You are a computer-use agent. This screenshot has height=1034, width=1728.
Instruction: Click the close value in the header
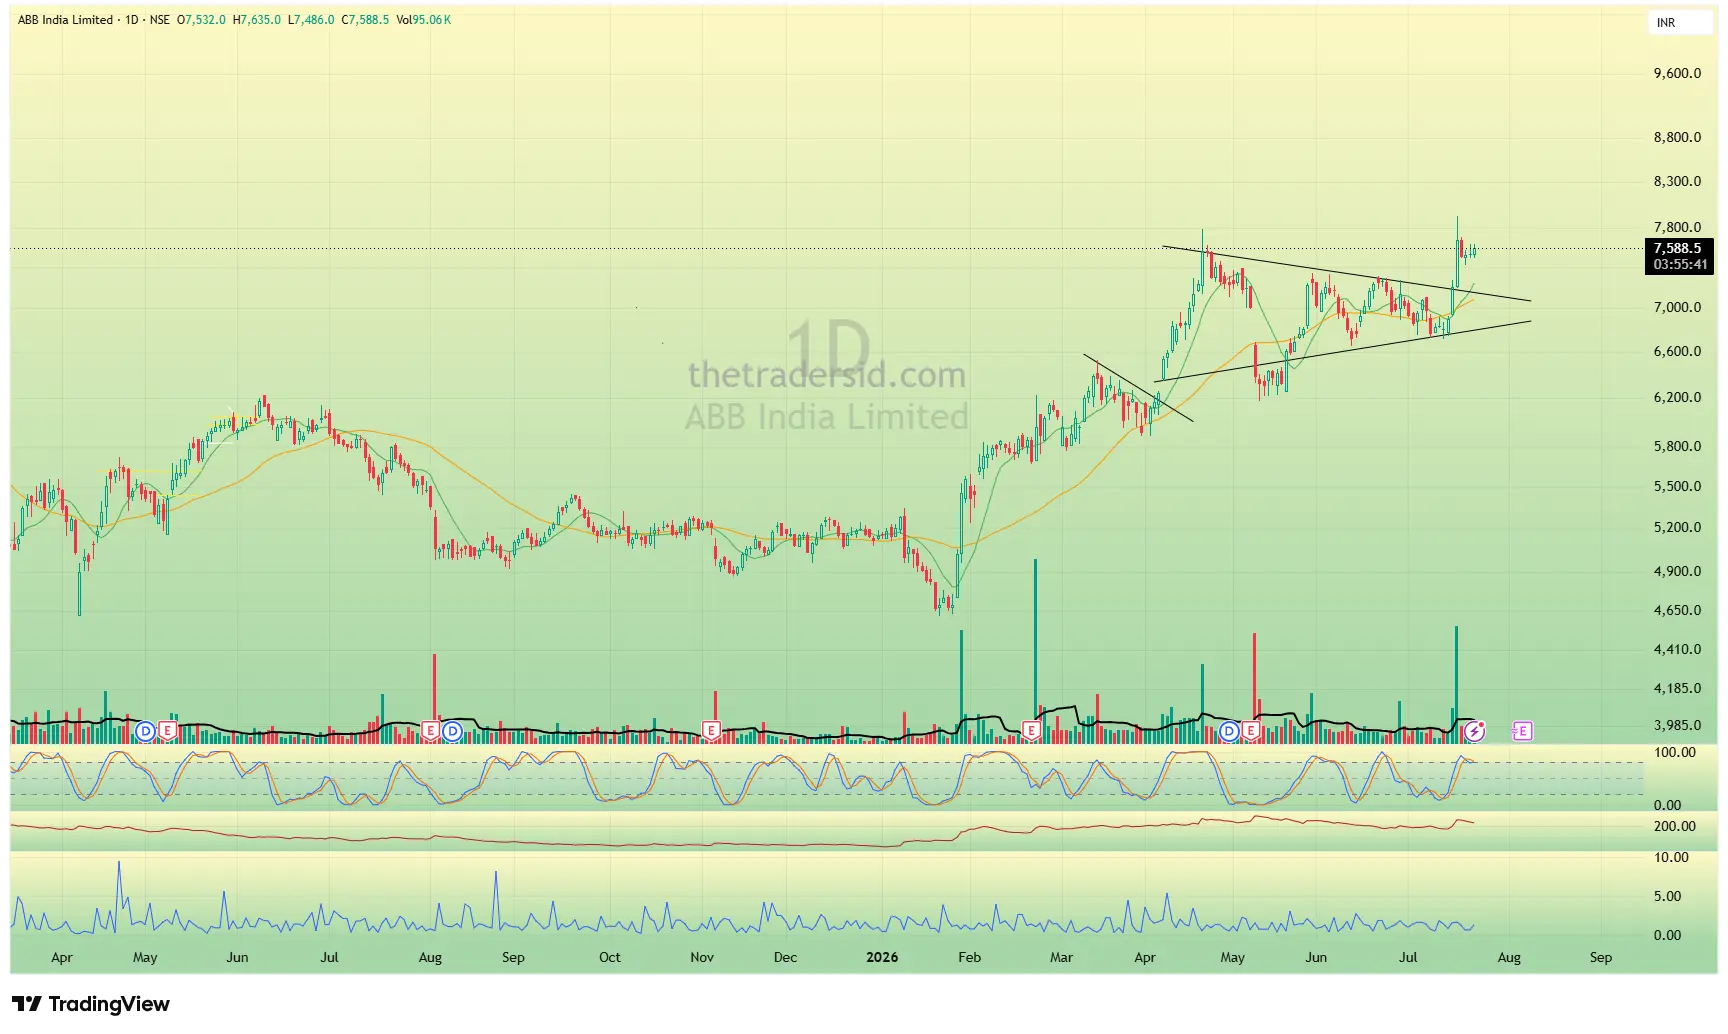tap(369, 20)
